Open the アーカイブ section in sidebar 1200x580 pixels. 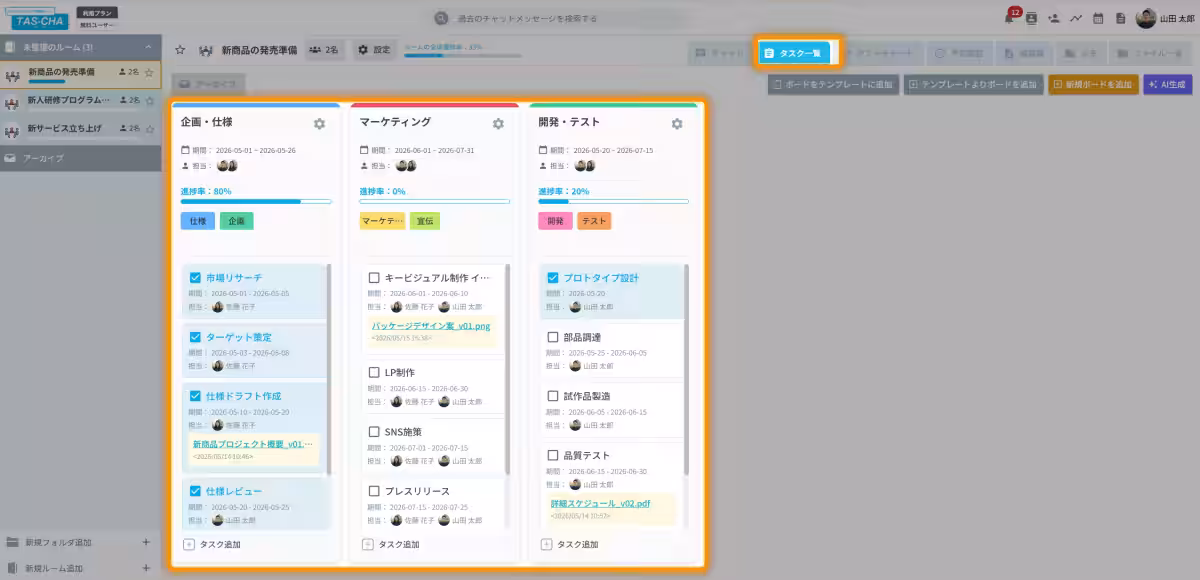coord(80,158)
